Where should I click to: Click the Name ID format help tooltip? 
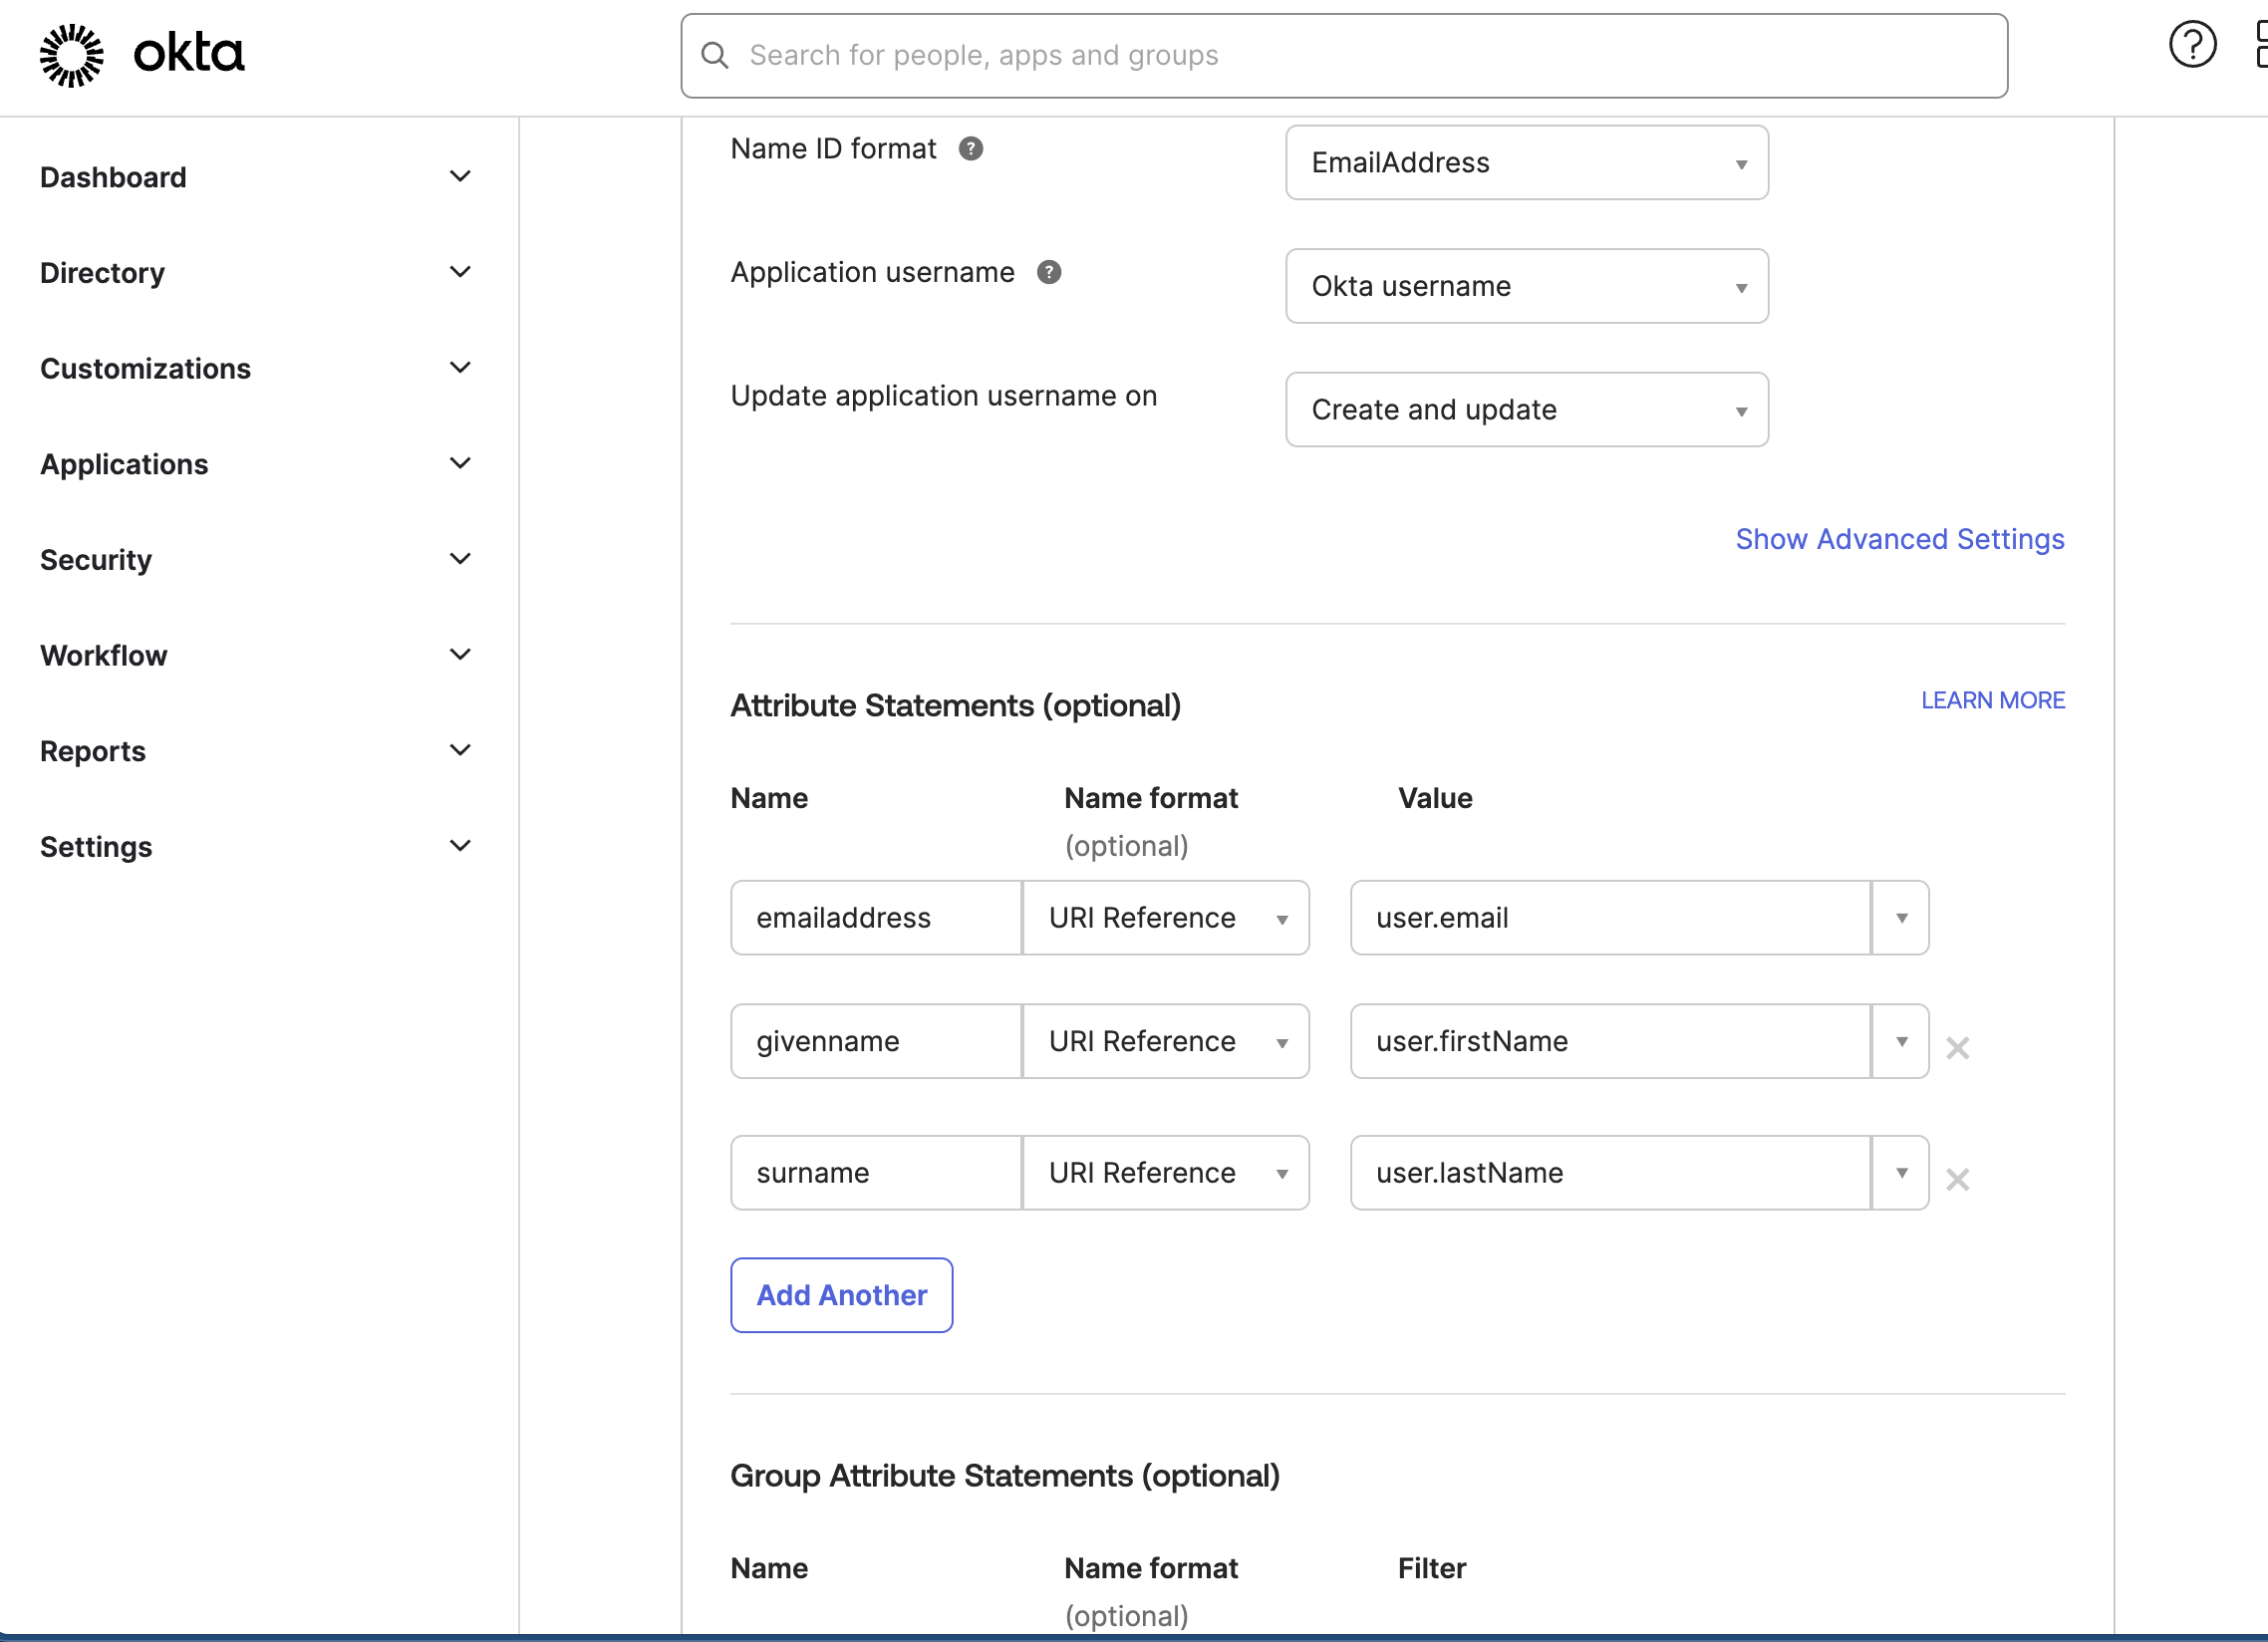coord(972,148)
